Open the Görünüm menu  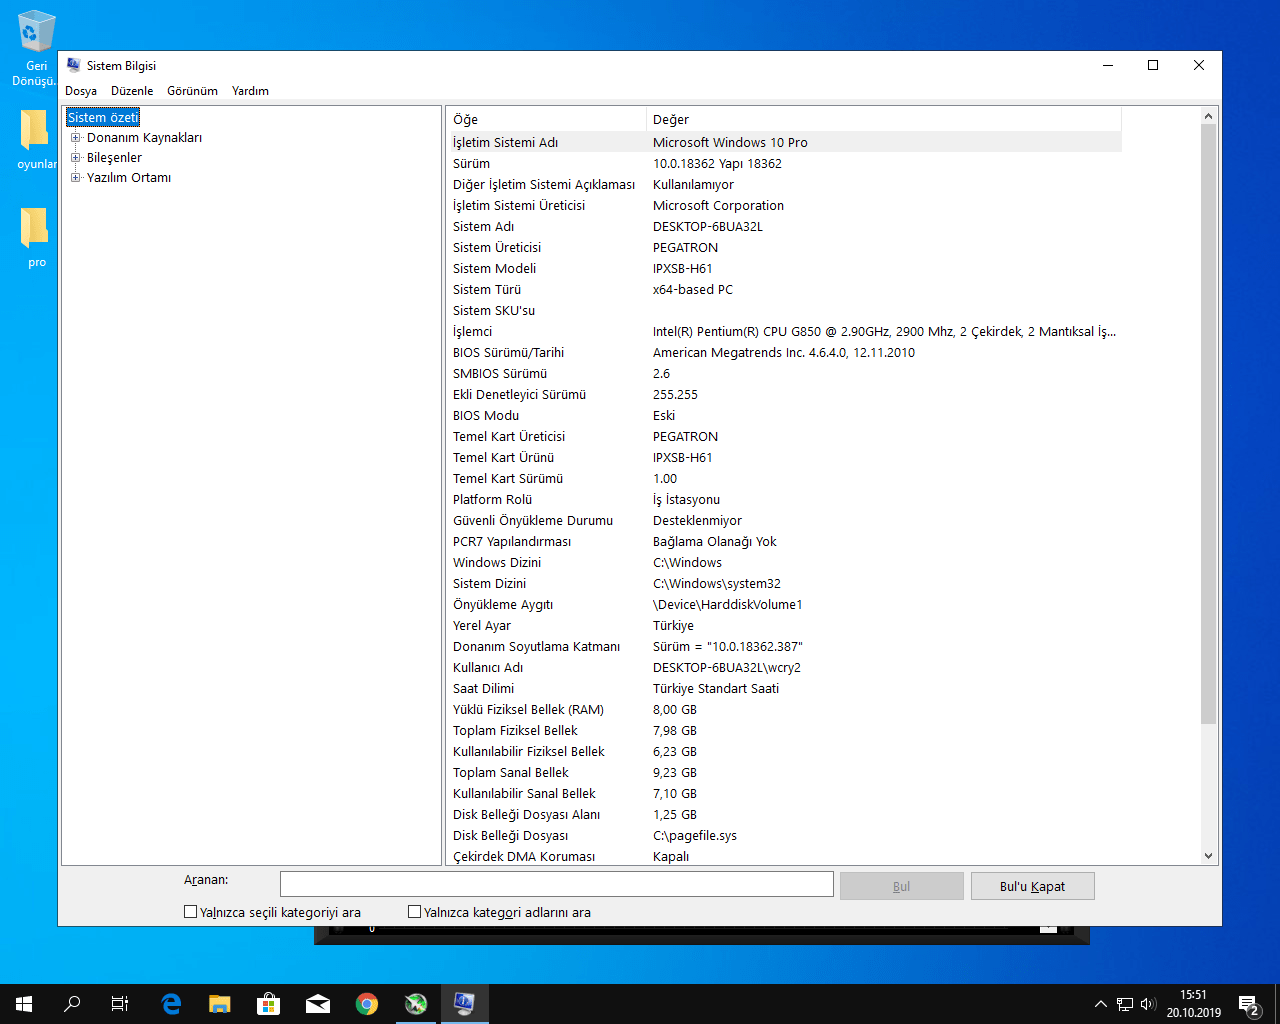(192, 91)
